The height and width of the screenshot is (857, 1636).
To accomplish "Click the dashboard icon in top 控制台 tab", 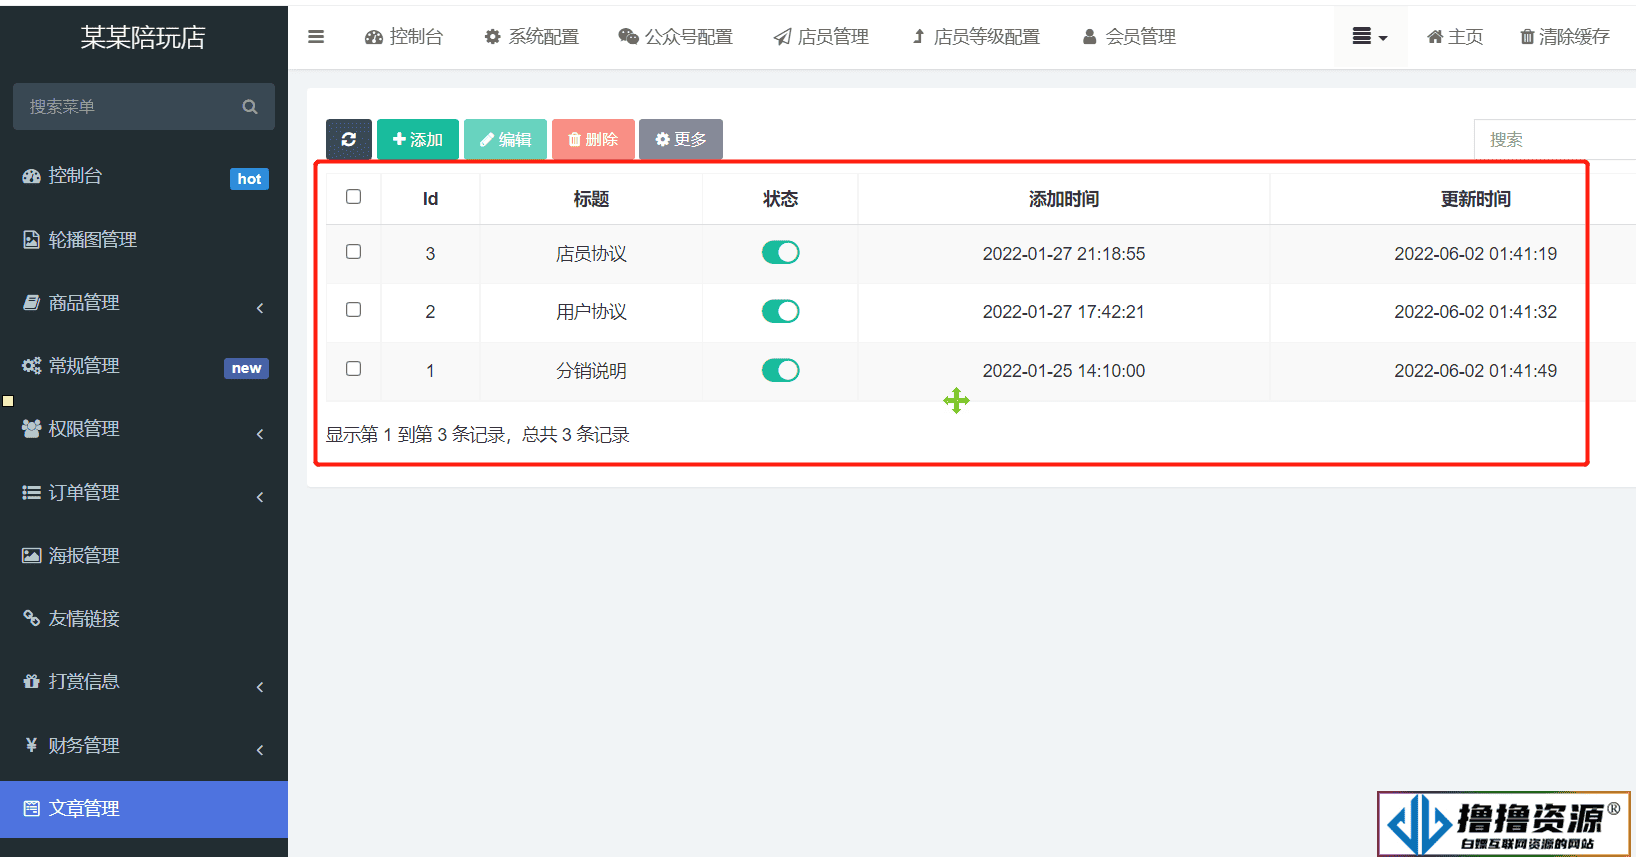I will [374, 37].
